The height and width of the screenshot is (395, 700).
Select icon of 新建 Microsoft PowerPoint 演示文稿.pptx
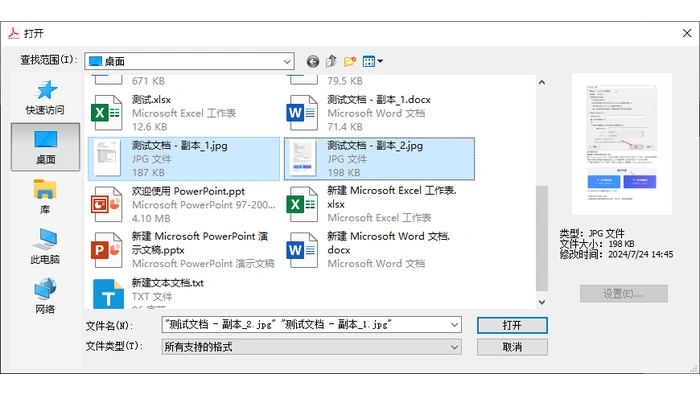point(106,250)
